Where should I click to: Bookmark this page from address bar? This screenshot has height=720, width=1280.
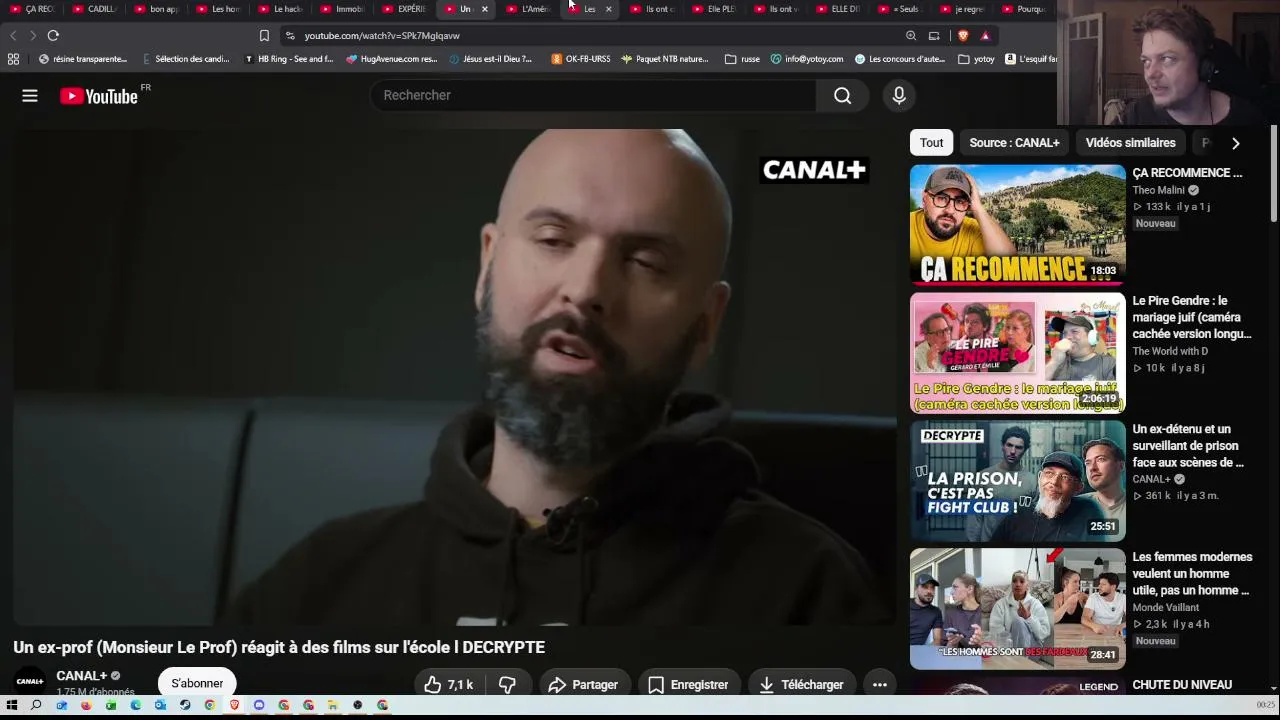click(264, 36)
